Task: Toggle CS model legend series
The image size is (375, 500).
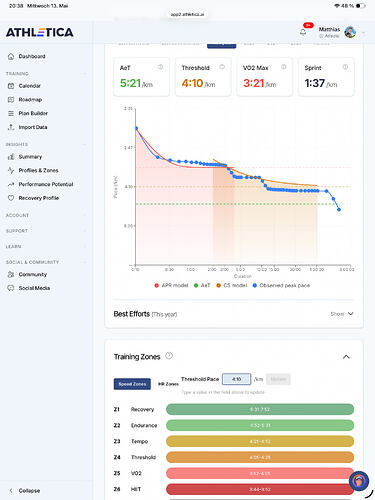Action: (232, 285)
